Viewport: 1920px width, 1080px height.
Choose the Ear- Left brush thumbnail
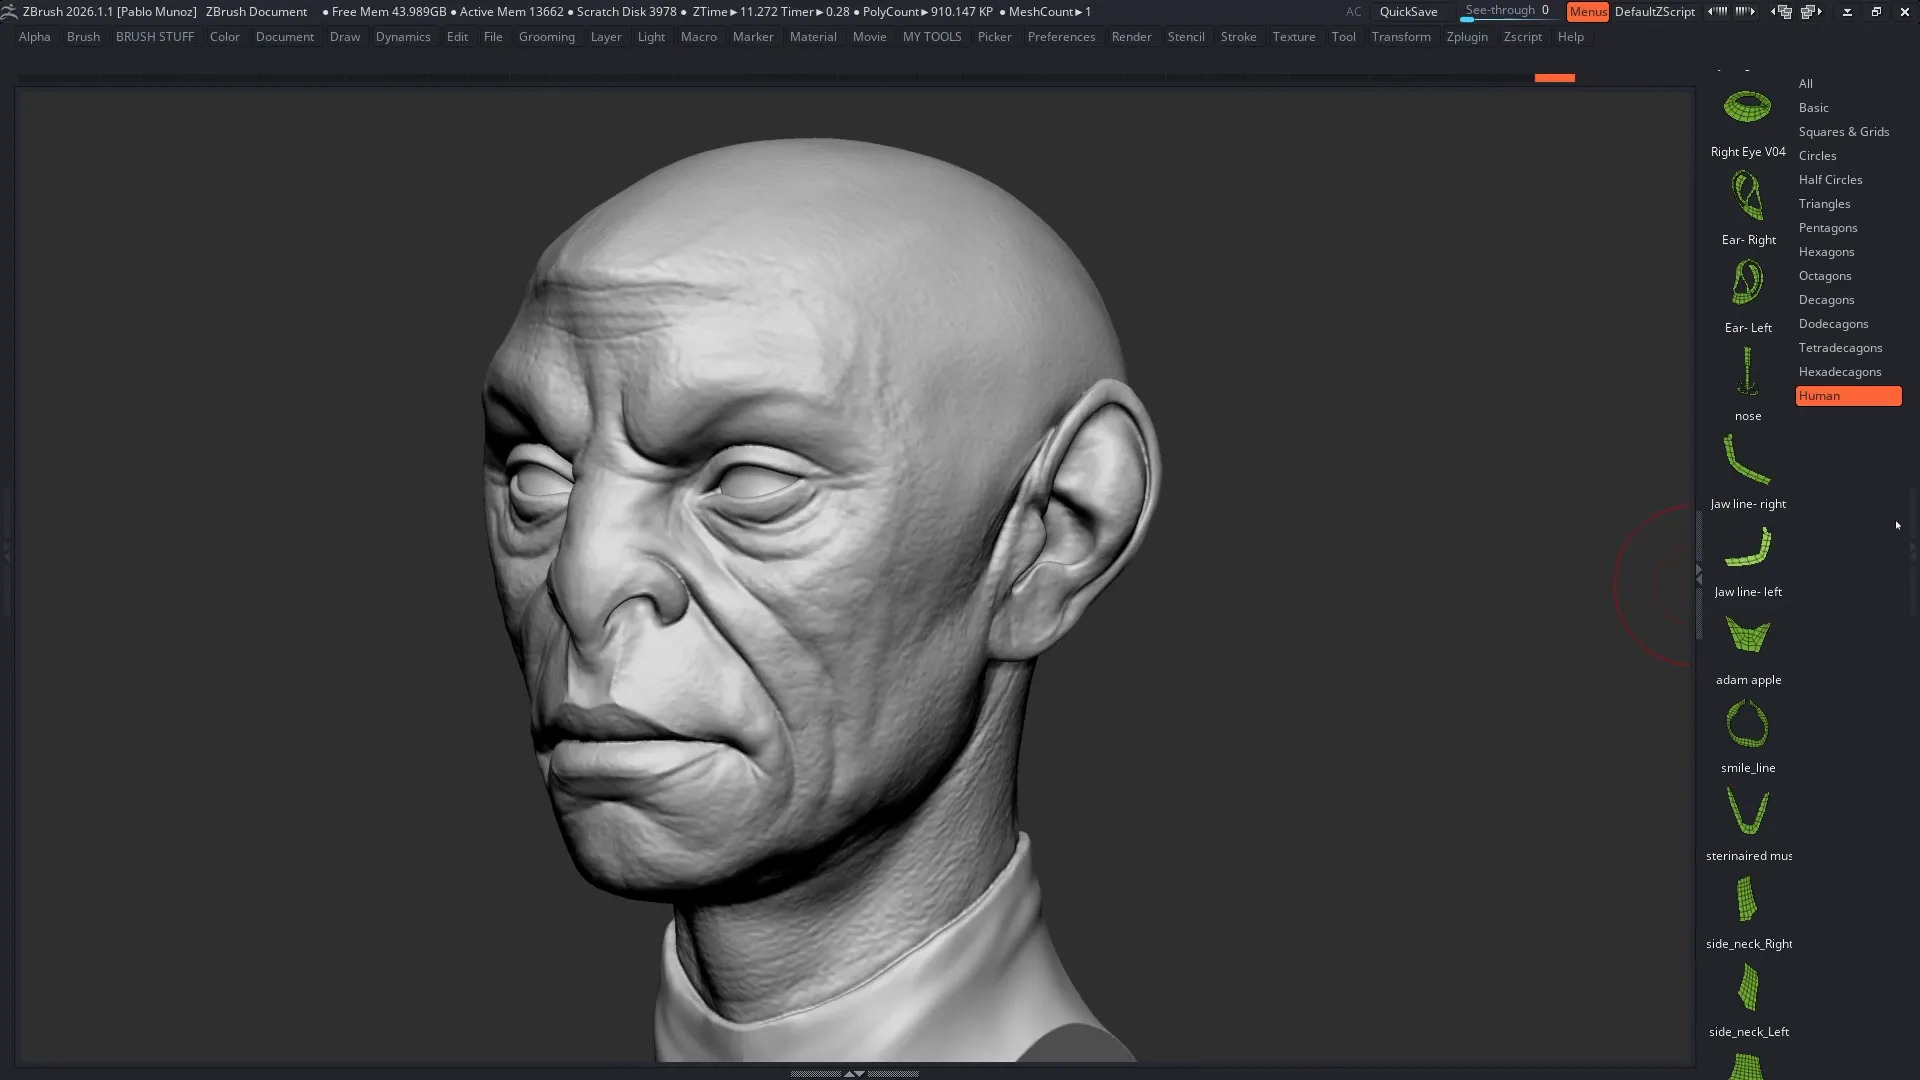(x=1747, y=284)
